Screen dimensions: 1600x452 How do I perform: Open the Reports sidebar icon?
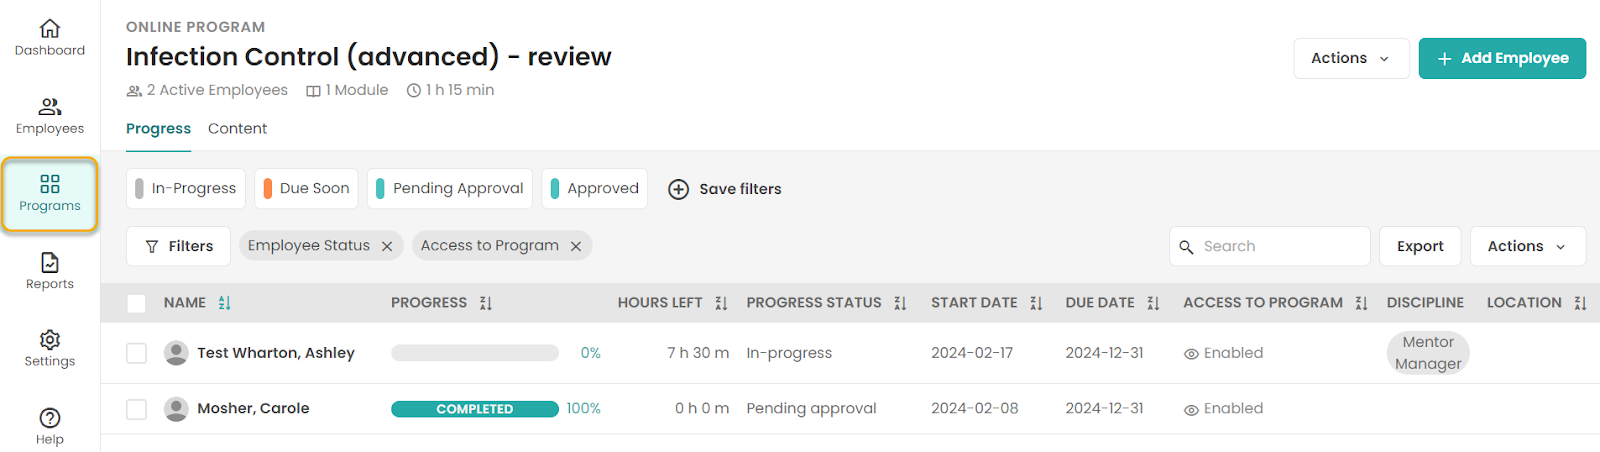(50, 263)
